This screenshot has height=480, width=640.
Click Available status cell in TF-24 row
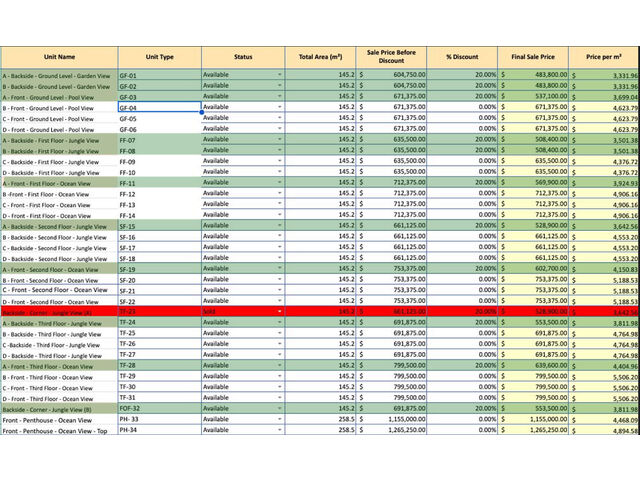(243, 322)
